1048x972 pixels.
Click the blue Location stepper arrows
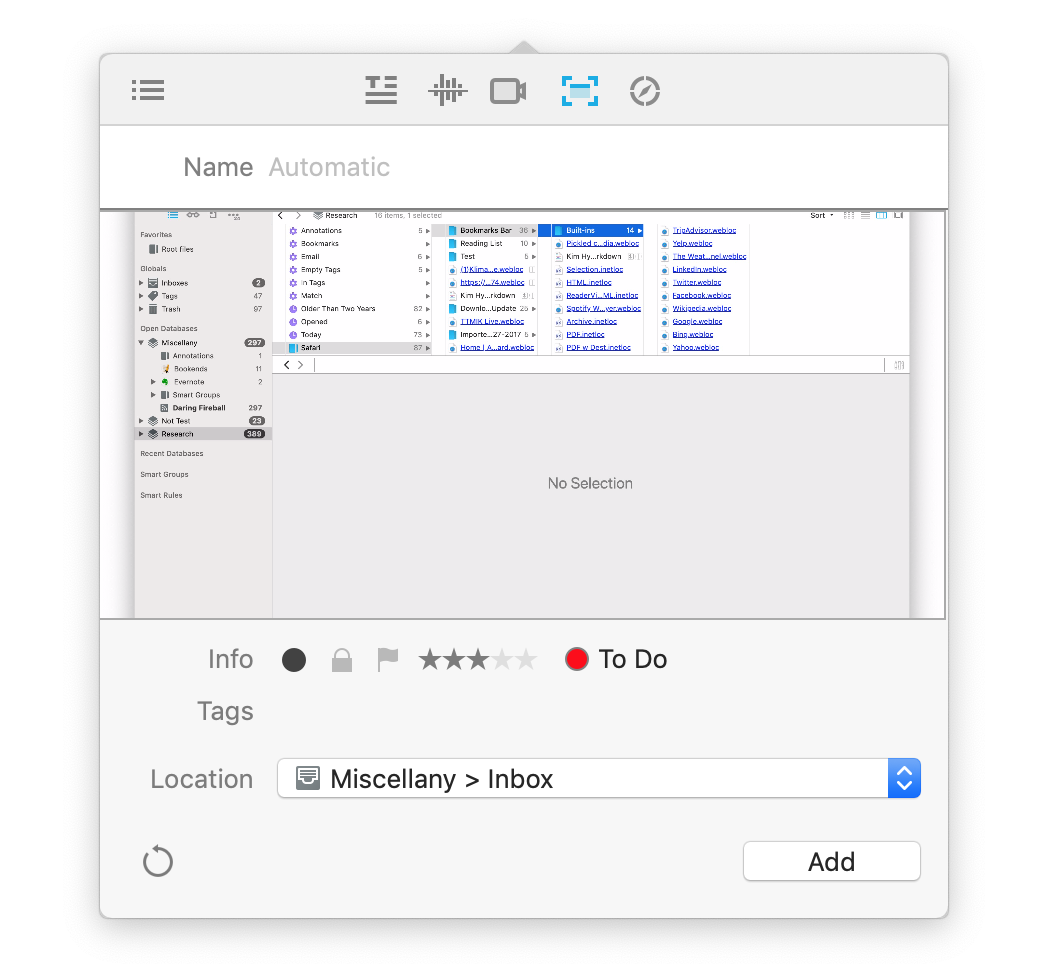pyautogui.click(x=904, y=779)
